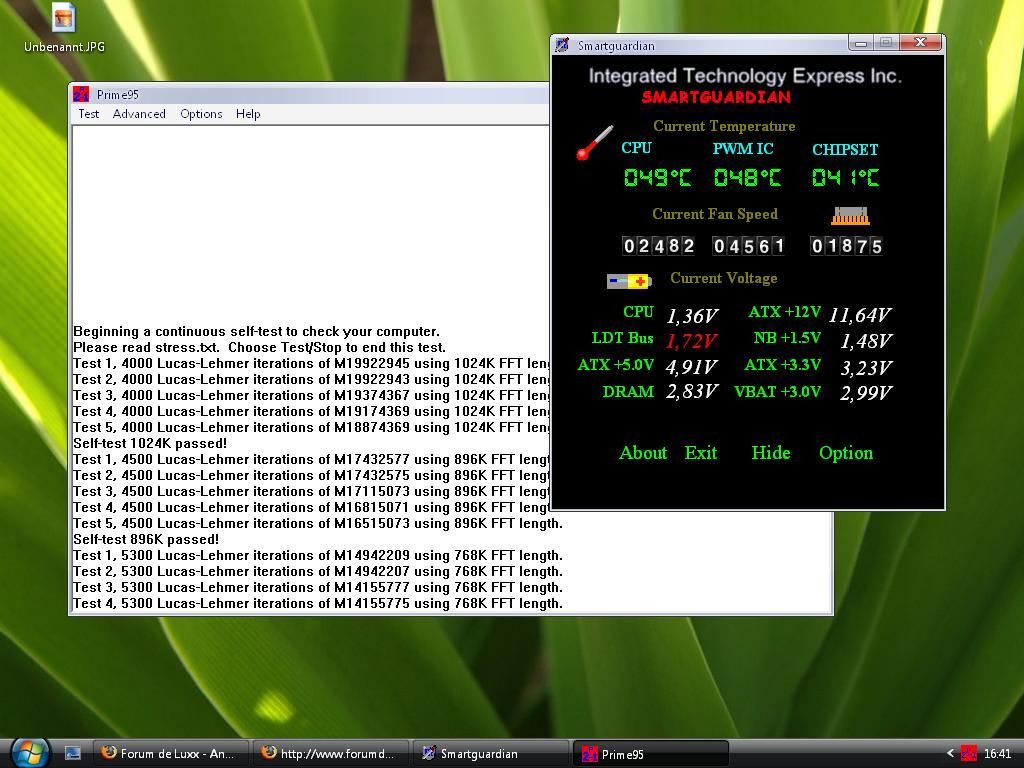Viewport: 1024px width, 768px height.
Task: Click the 'Current Fan Speed' heading
Action: [715, 214]
